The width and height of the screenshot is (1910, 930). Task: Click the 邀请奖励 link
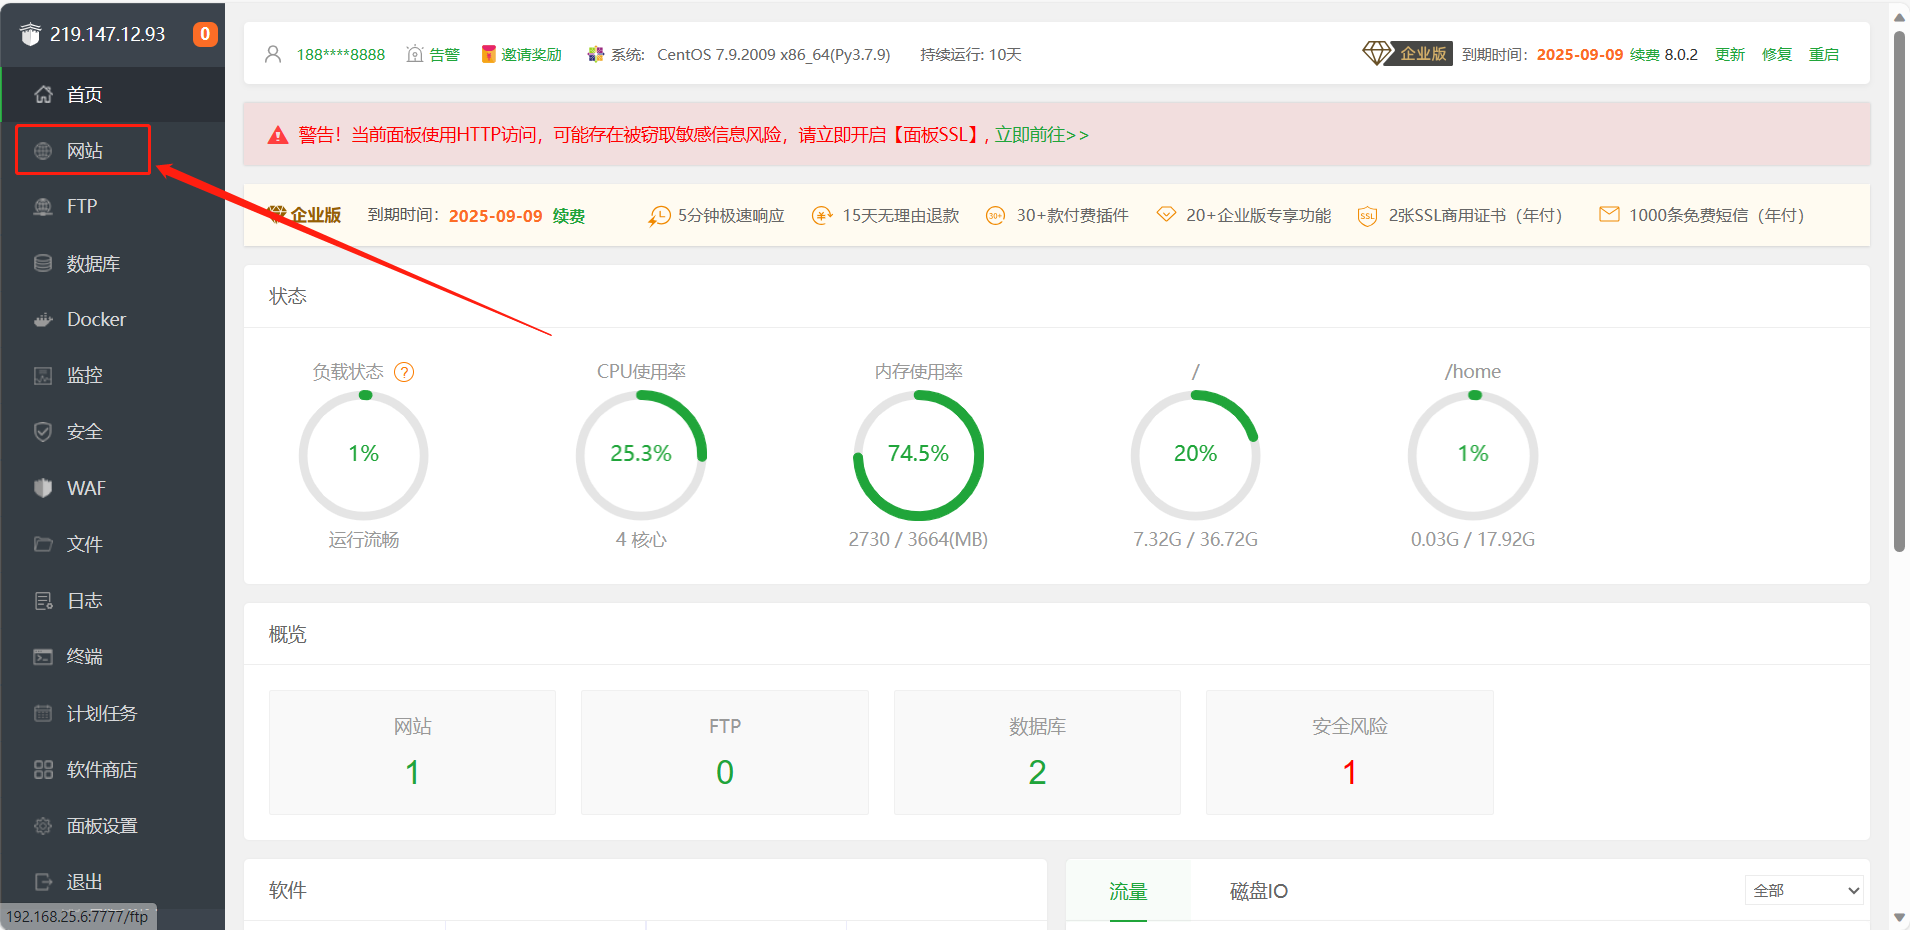point(532,54)
